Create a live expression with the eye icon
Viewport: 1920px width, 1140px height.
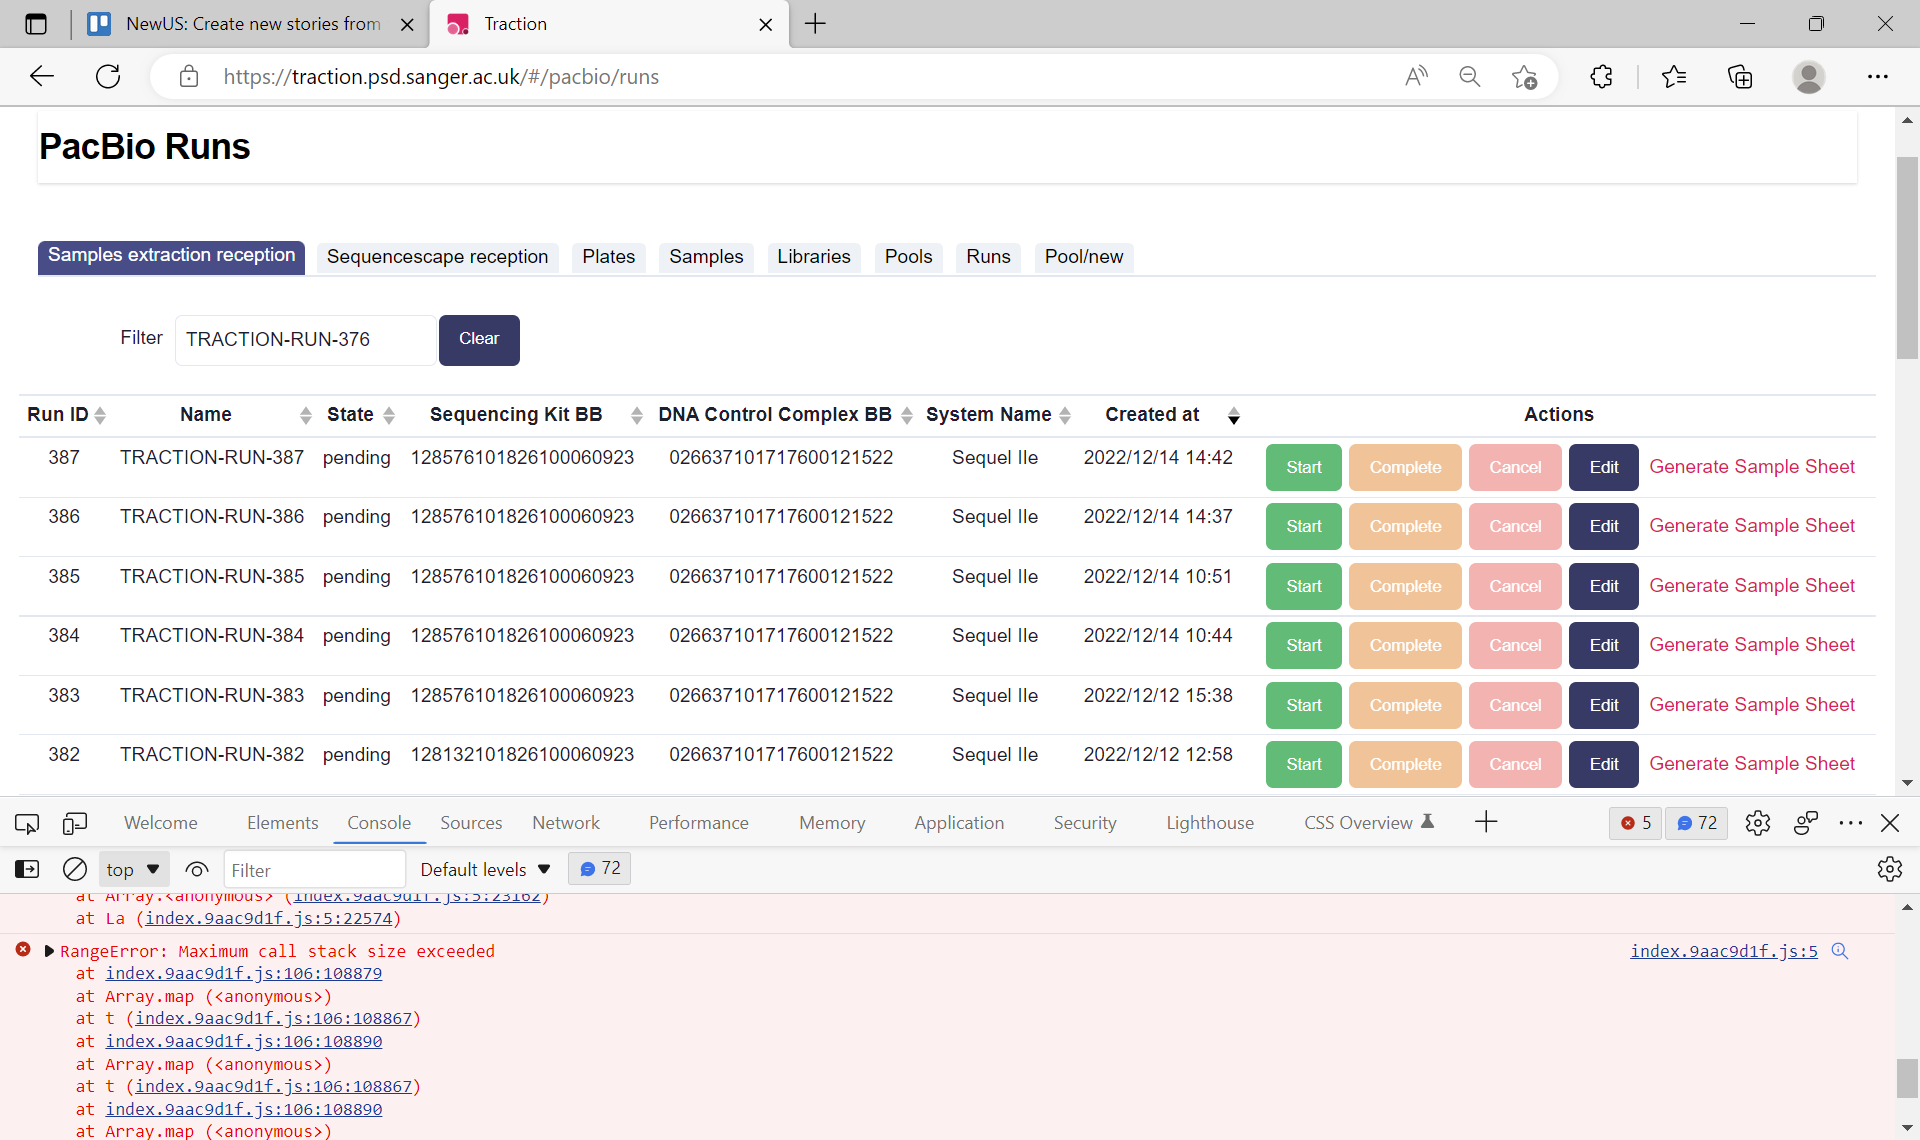pyautogui.click(x=196, y=869)
